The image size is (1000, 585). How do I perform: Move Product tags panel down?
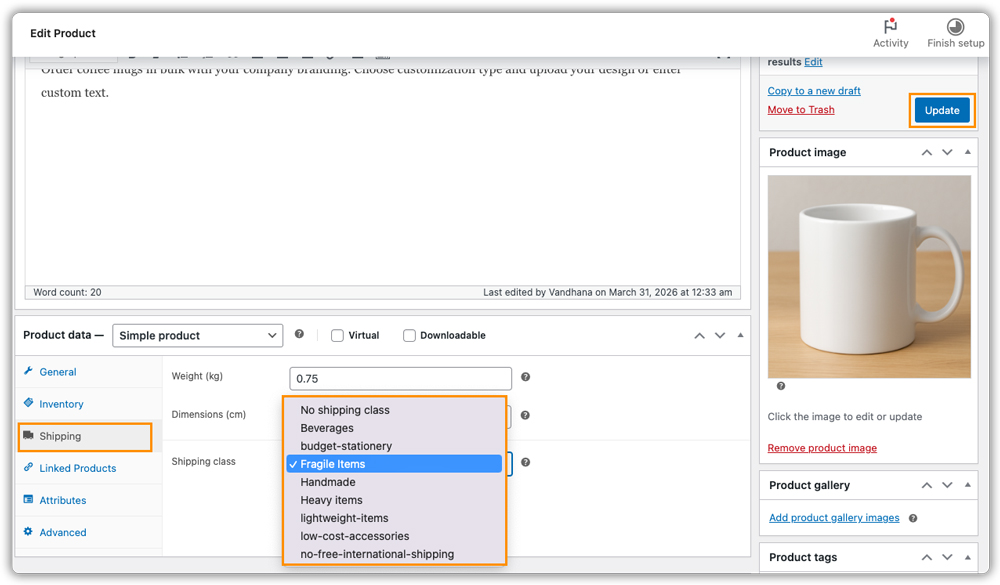pyautogui.click(x=947, y=558)
